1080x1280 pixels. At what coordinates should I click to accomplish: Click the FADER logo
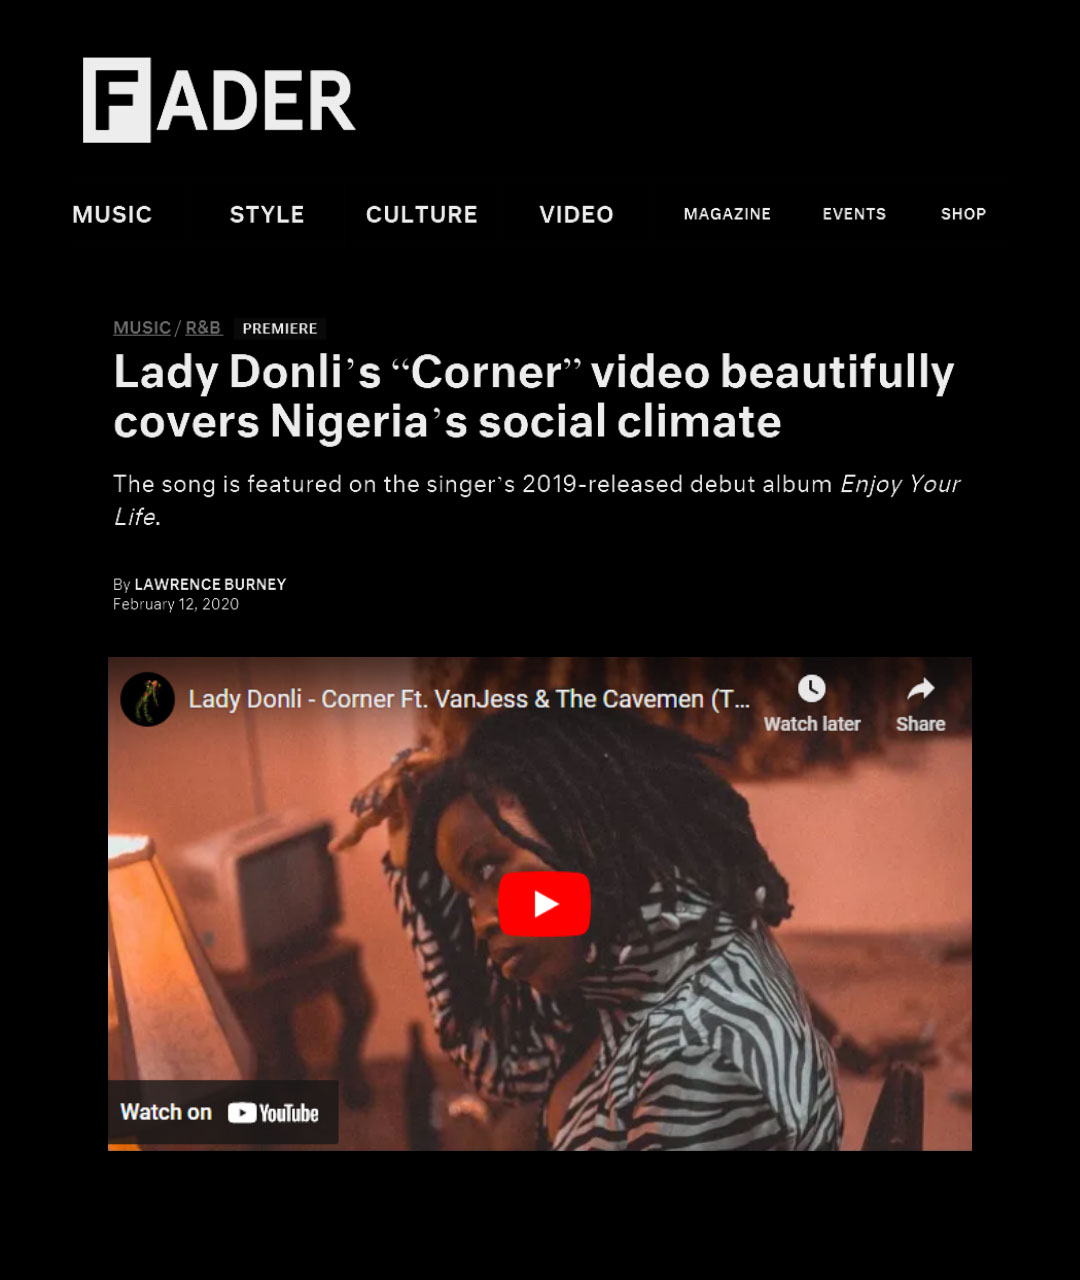(219, 100)
